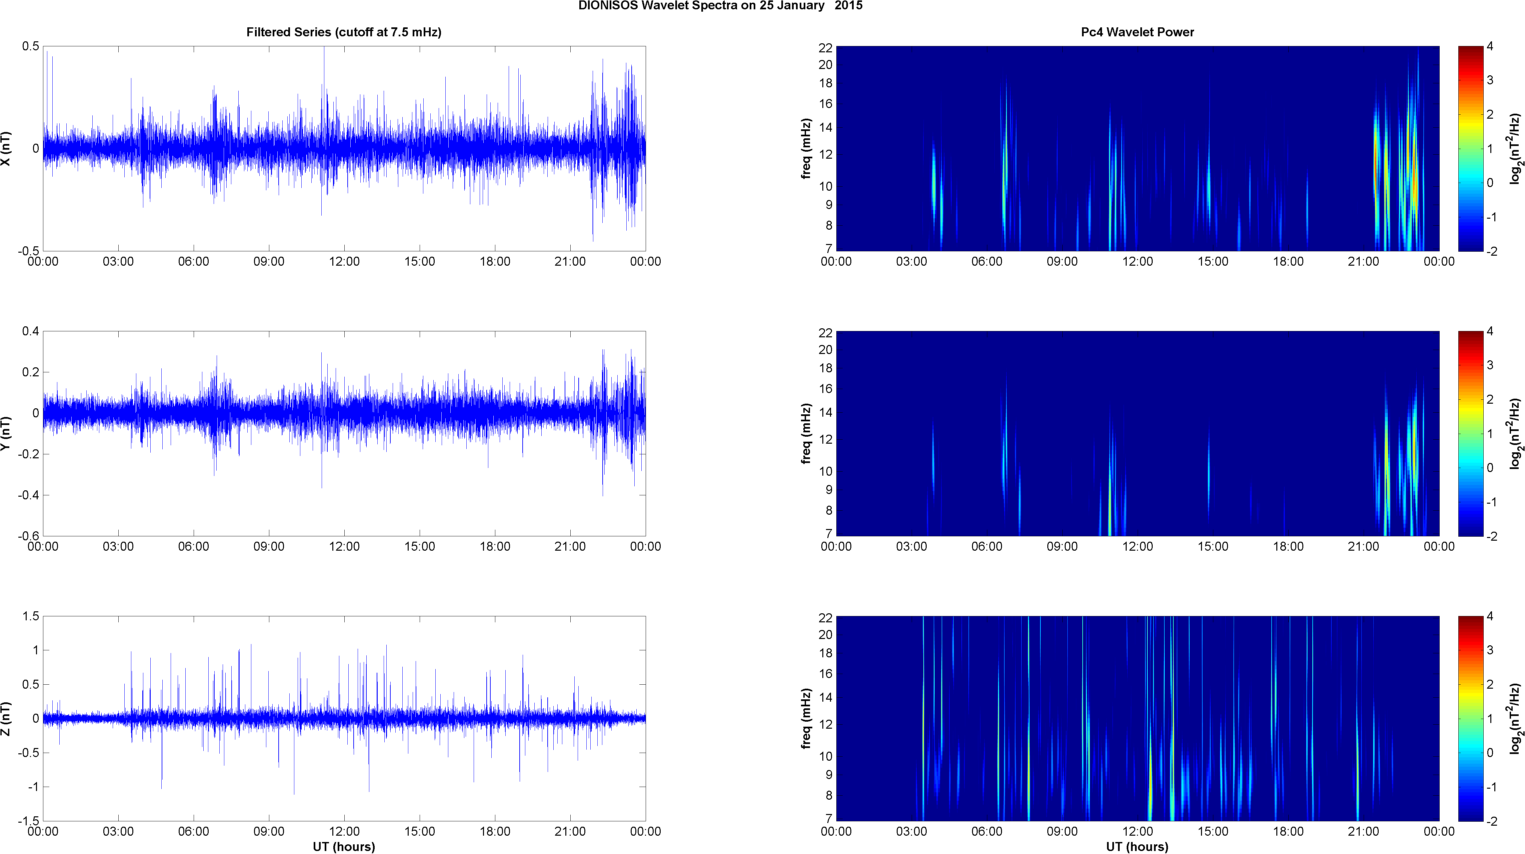The width and height of the screenshot is (1525, 854).
Task: Click the freq (mHz) label of bottom spectrogram
Action: point(806,718)
